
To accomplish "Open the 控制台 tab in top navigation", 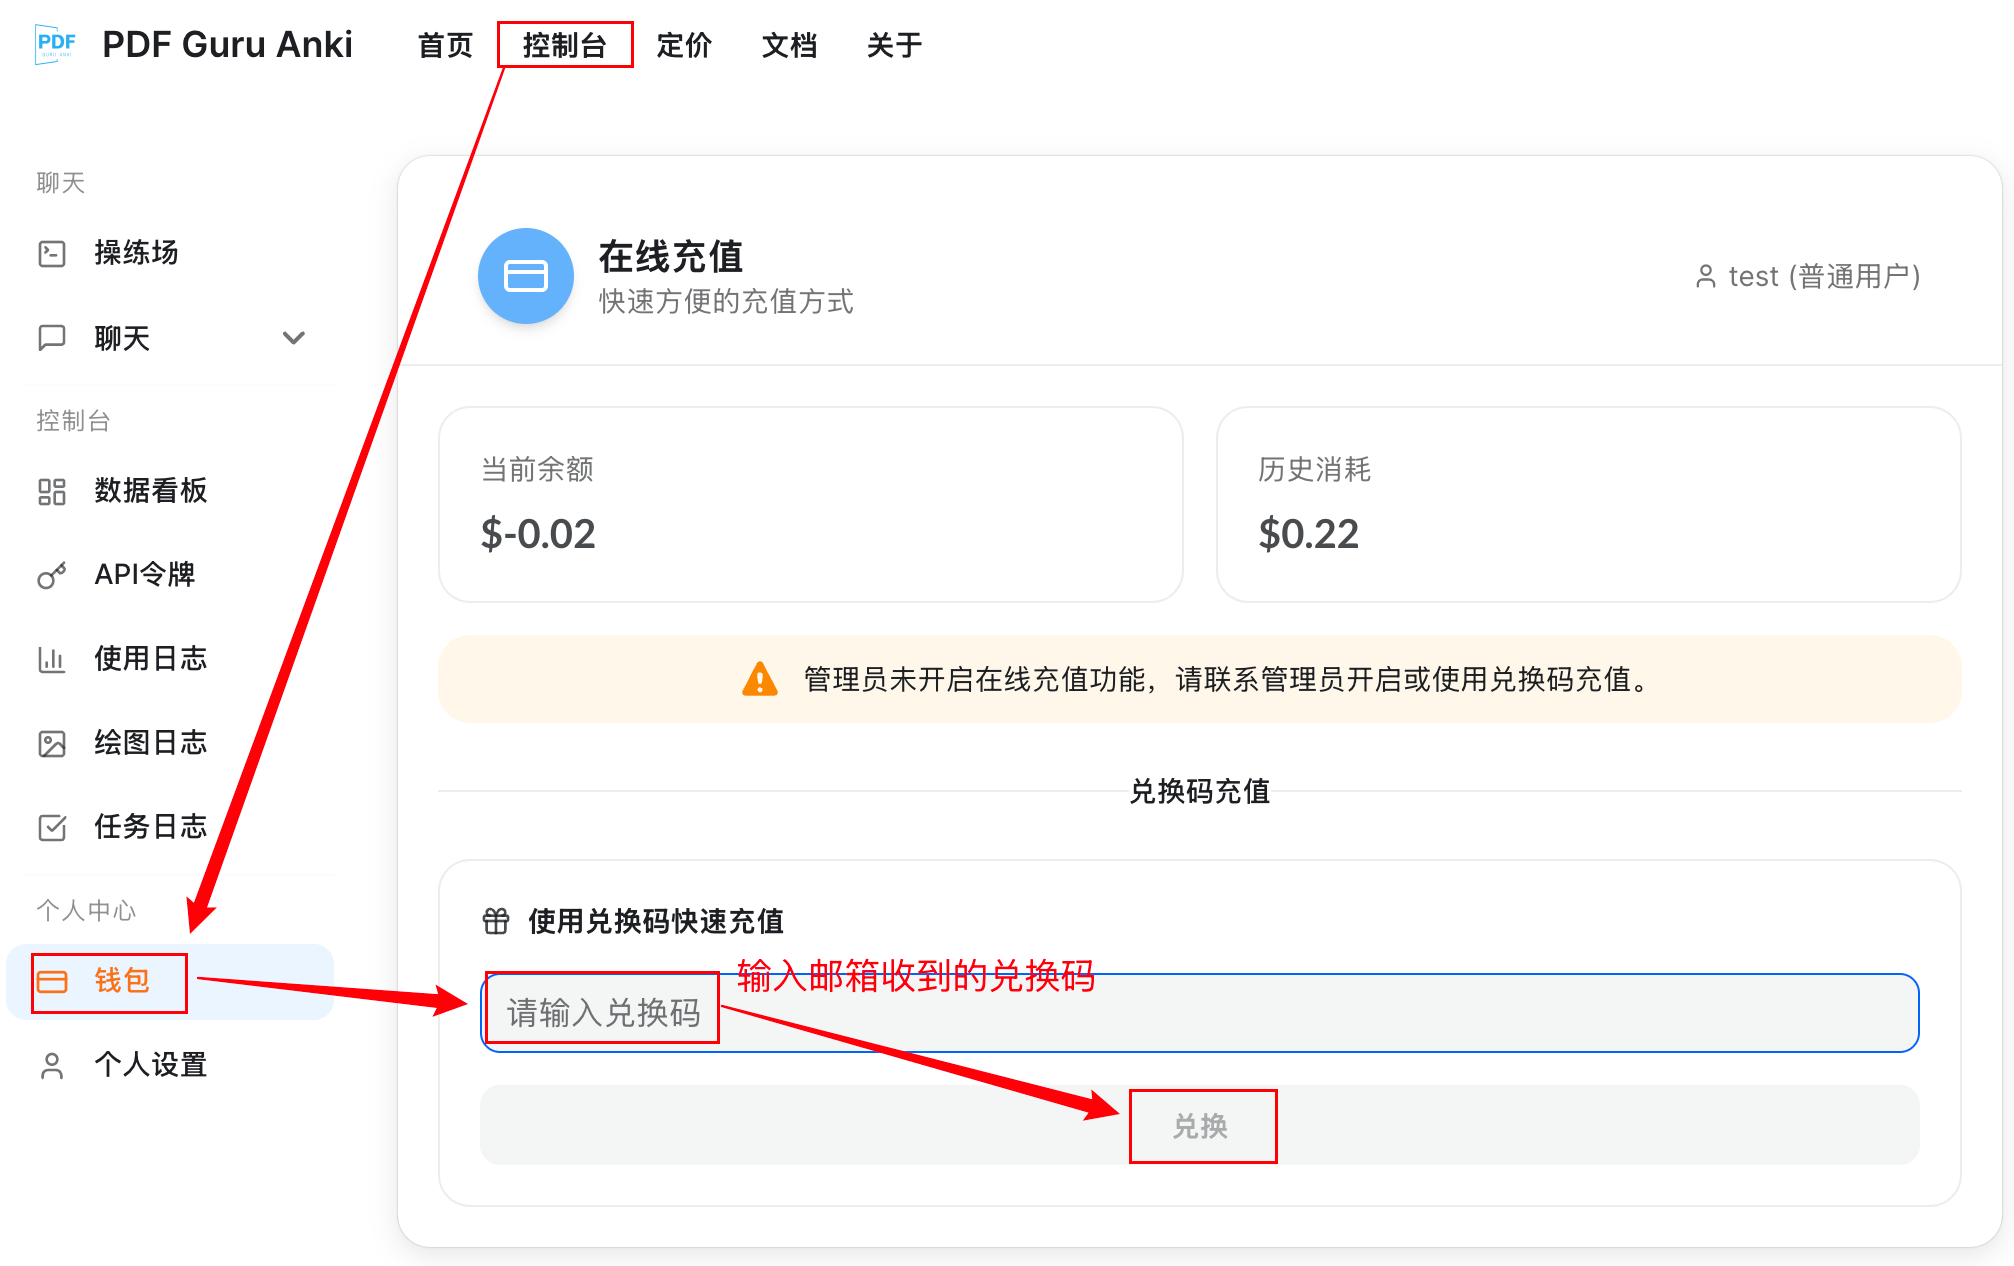I will [564, 45].
